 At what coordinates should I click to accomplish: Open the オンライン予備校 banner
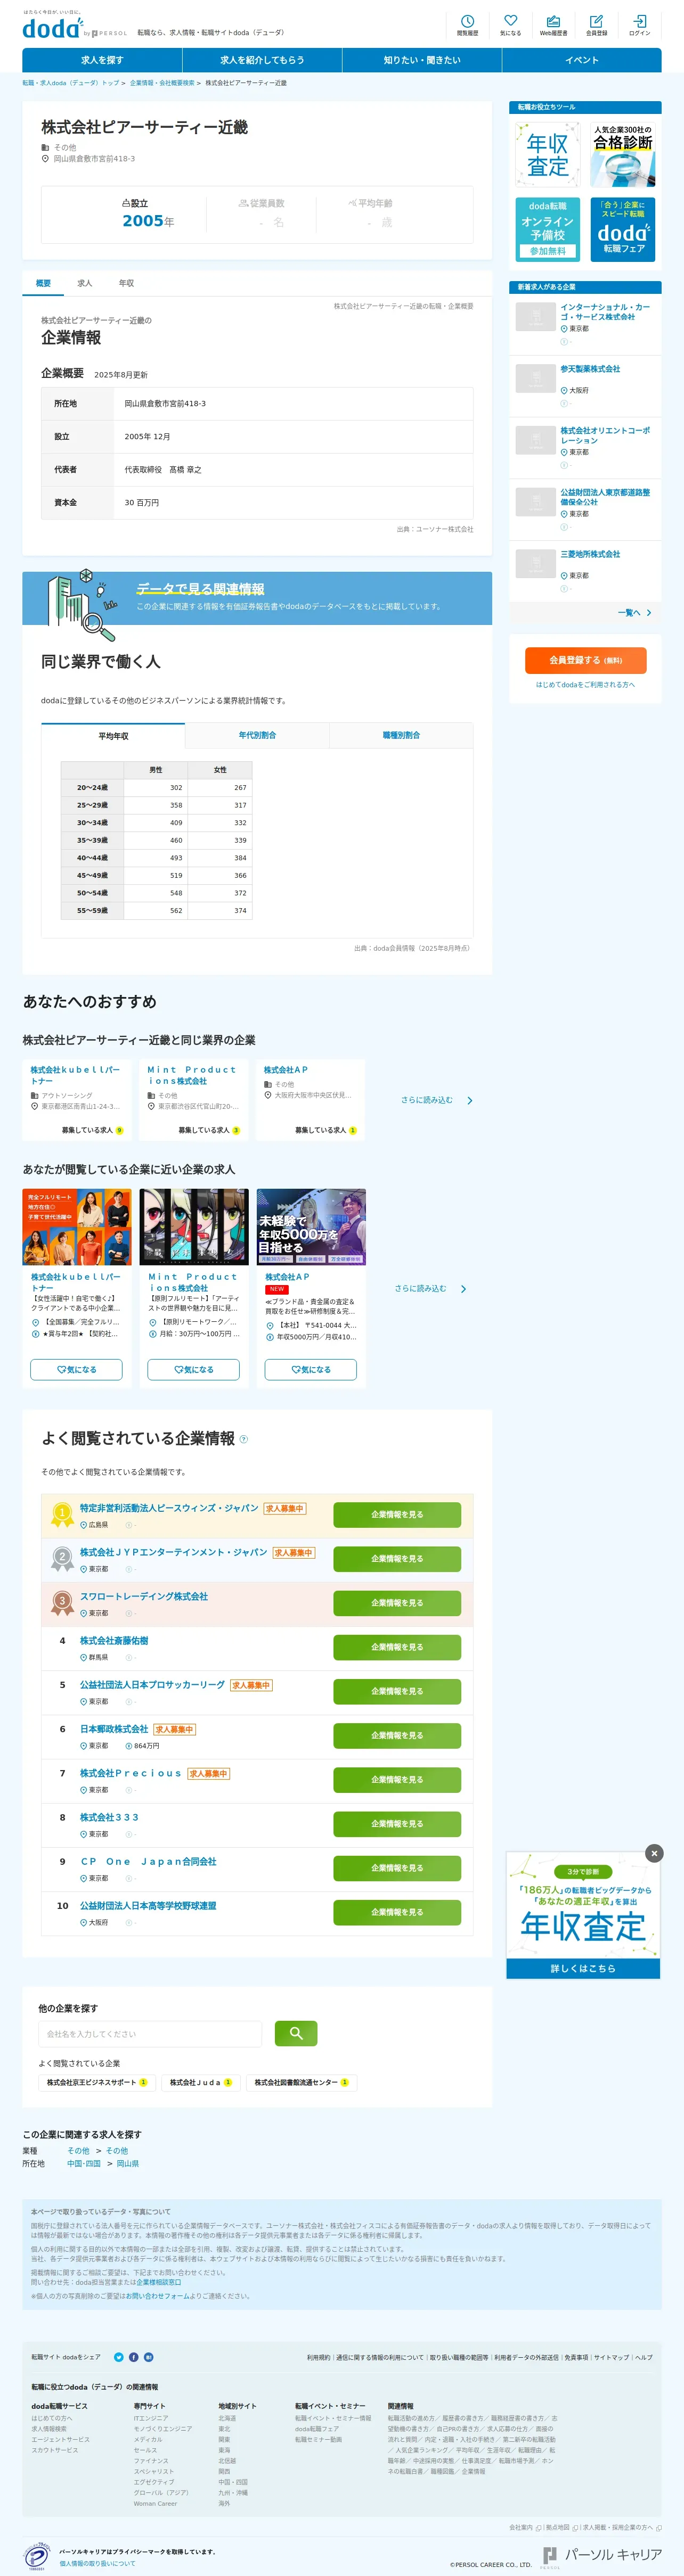click(547, 229)
